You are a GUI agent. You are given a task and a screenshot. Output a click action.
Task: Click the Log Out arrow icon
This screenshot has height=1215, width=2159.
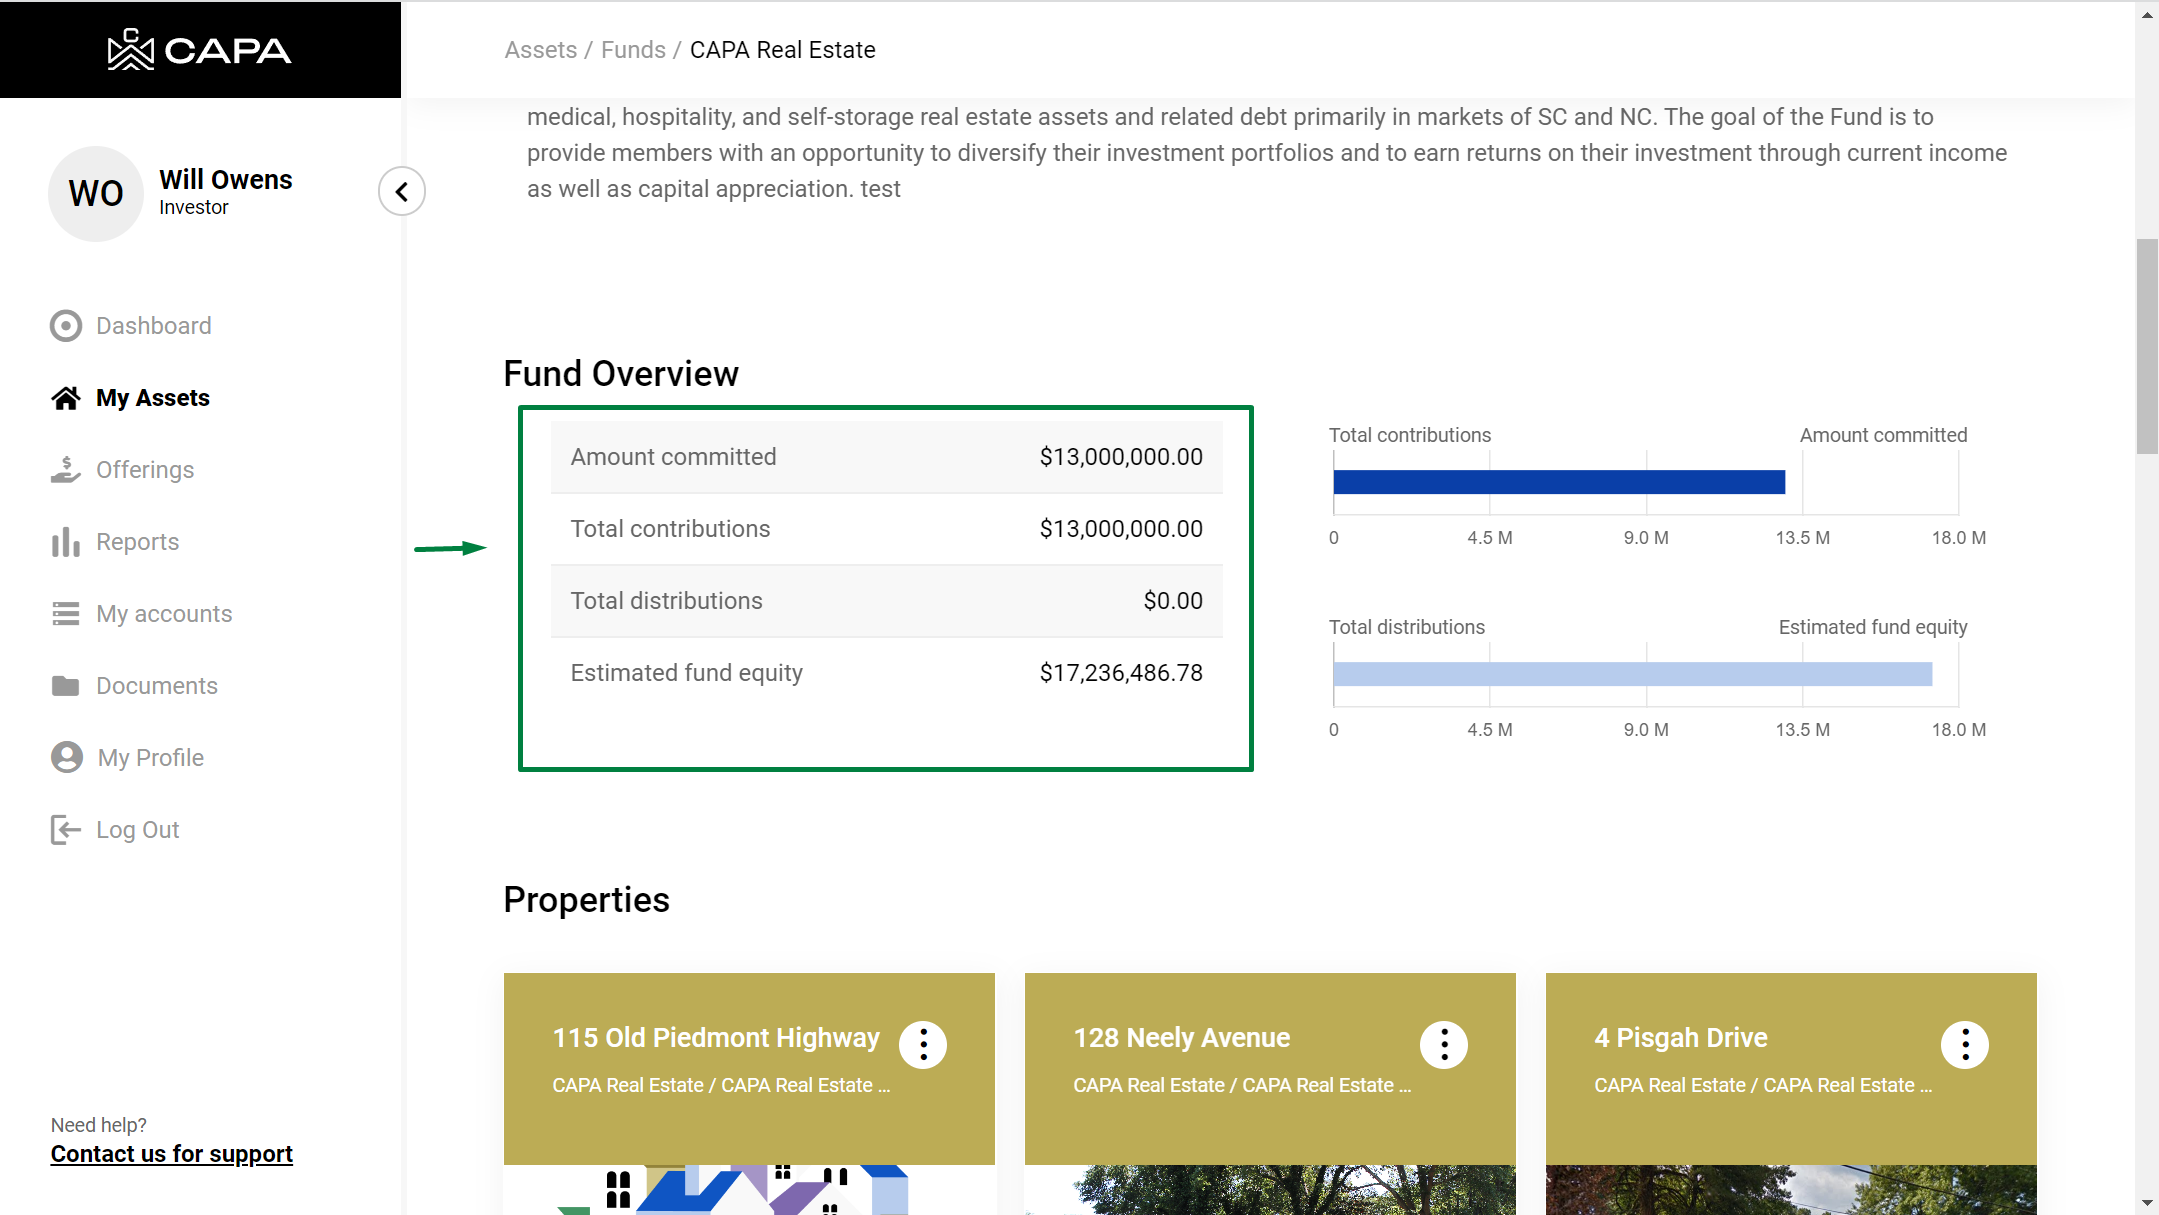tap(66, 830)
